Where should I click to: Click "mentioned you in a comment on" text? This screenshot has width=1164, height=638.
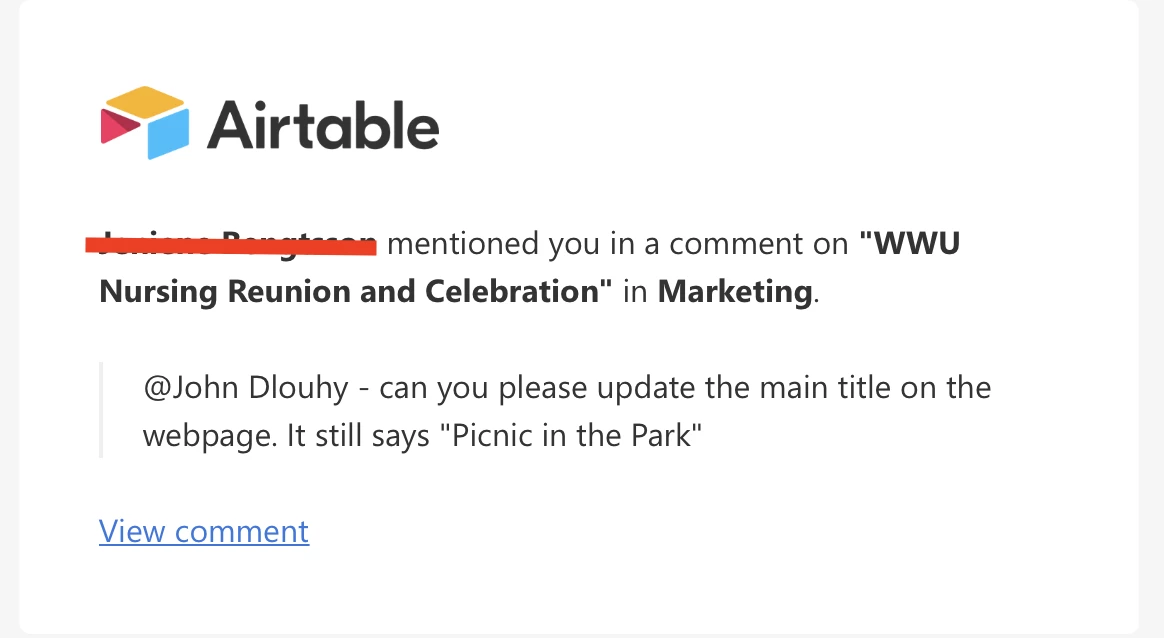[x=618, y=244]
